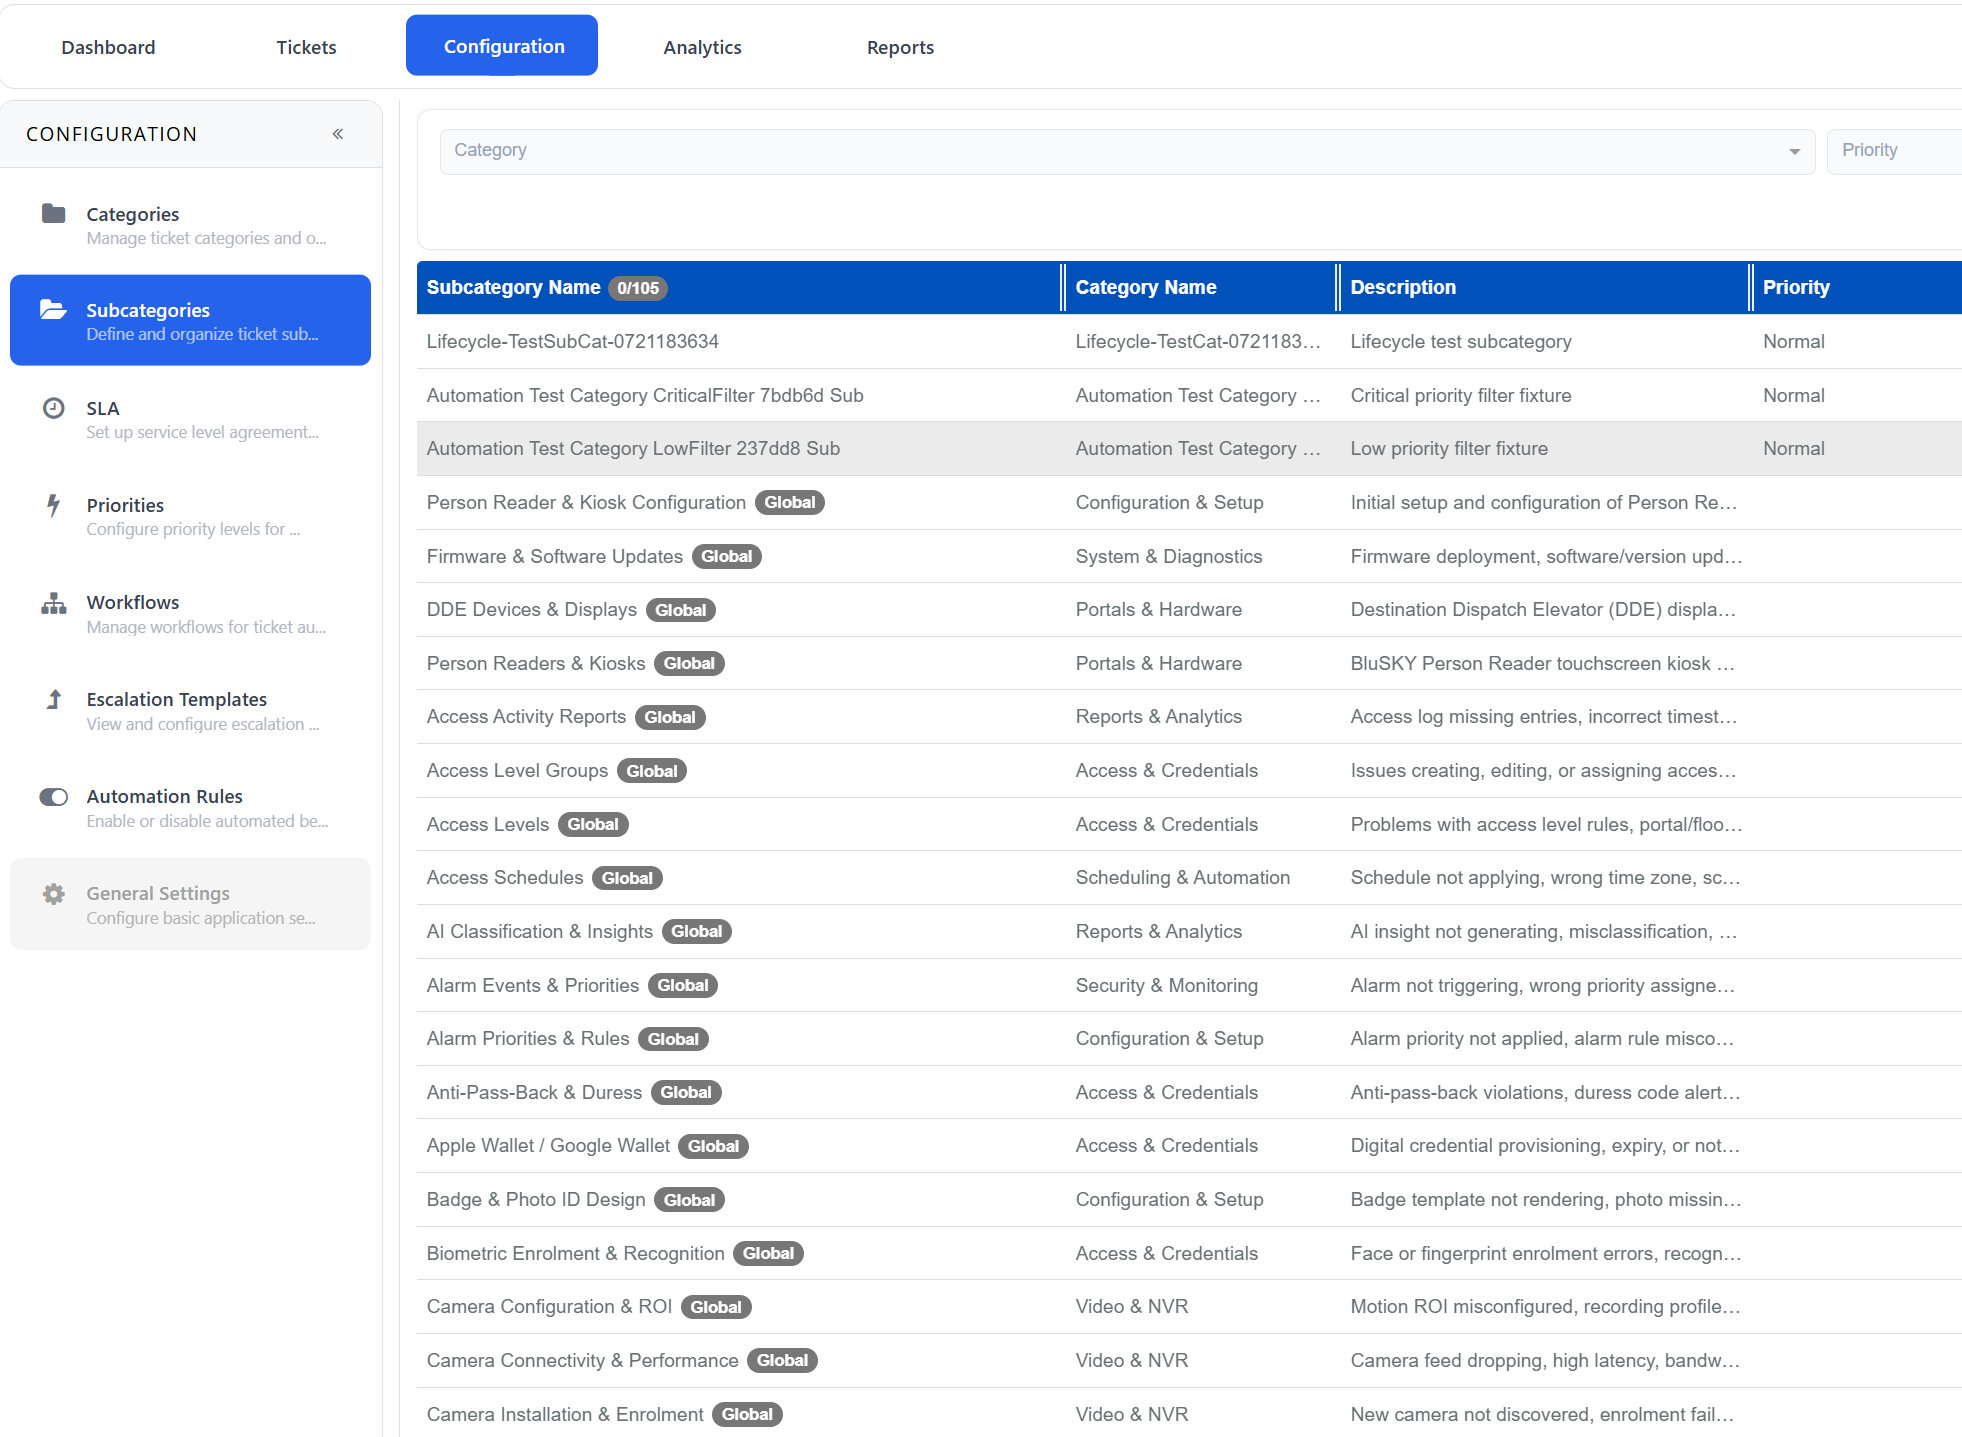1962x1437 pixels.
Task: Select the Lifecycle-TestSubCat-0721183634 row
Action: tap(1189, 342)
